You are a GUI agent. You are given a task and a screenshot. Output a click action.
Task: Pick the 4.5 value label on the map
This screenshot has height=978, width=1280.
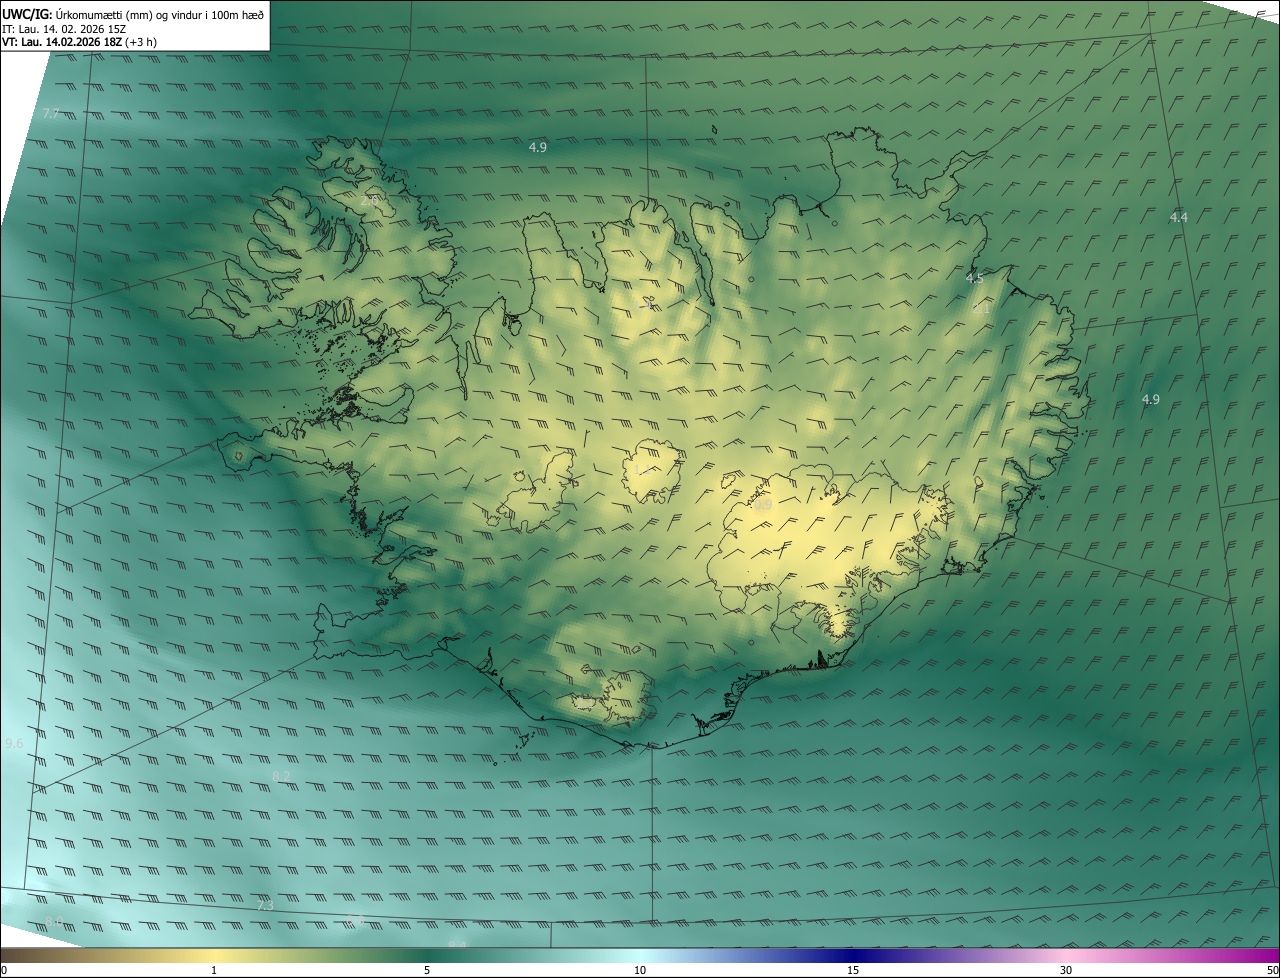(975, 279)
